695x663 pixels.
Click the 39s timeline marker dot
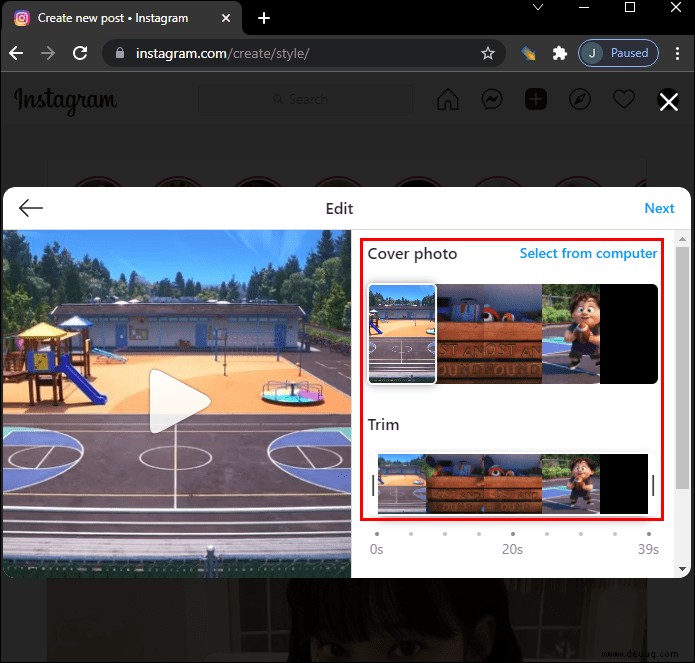(649, 534)
